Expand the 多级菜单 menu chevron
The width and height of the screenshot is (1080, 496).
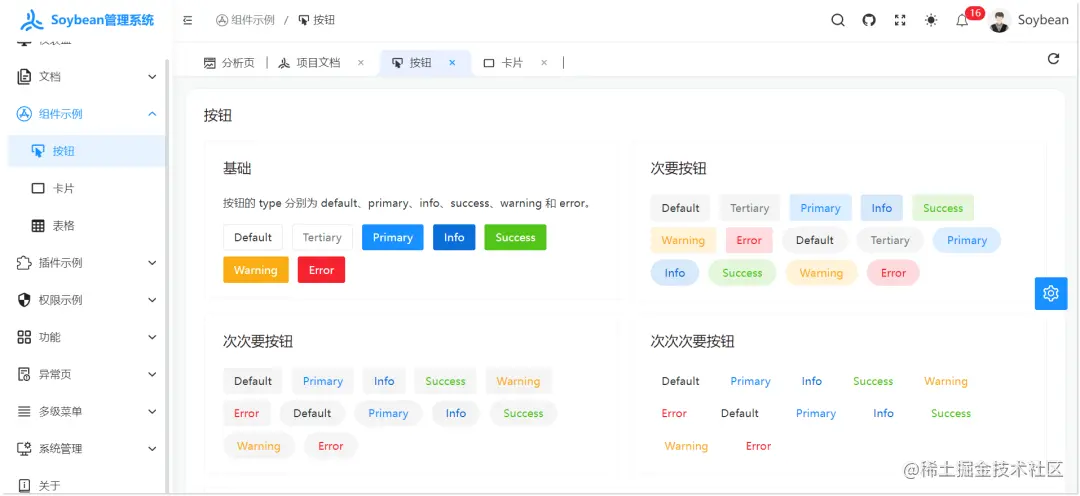tap(153, 411)
